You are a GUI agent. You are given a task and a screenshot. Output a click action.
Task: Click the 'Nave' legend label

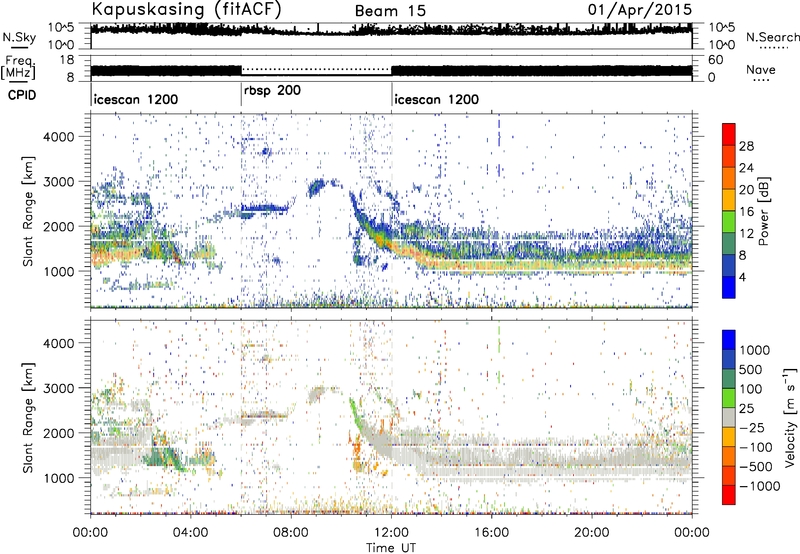point(761,70)
